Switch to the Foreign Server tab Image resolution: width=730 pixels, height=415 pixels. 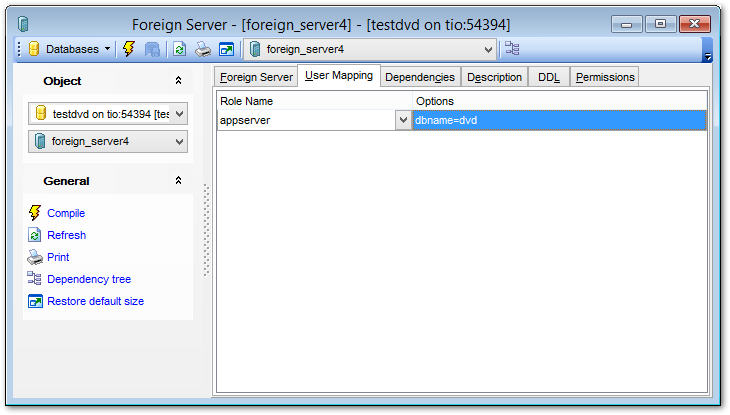click(x=256, y=77)
